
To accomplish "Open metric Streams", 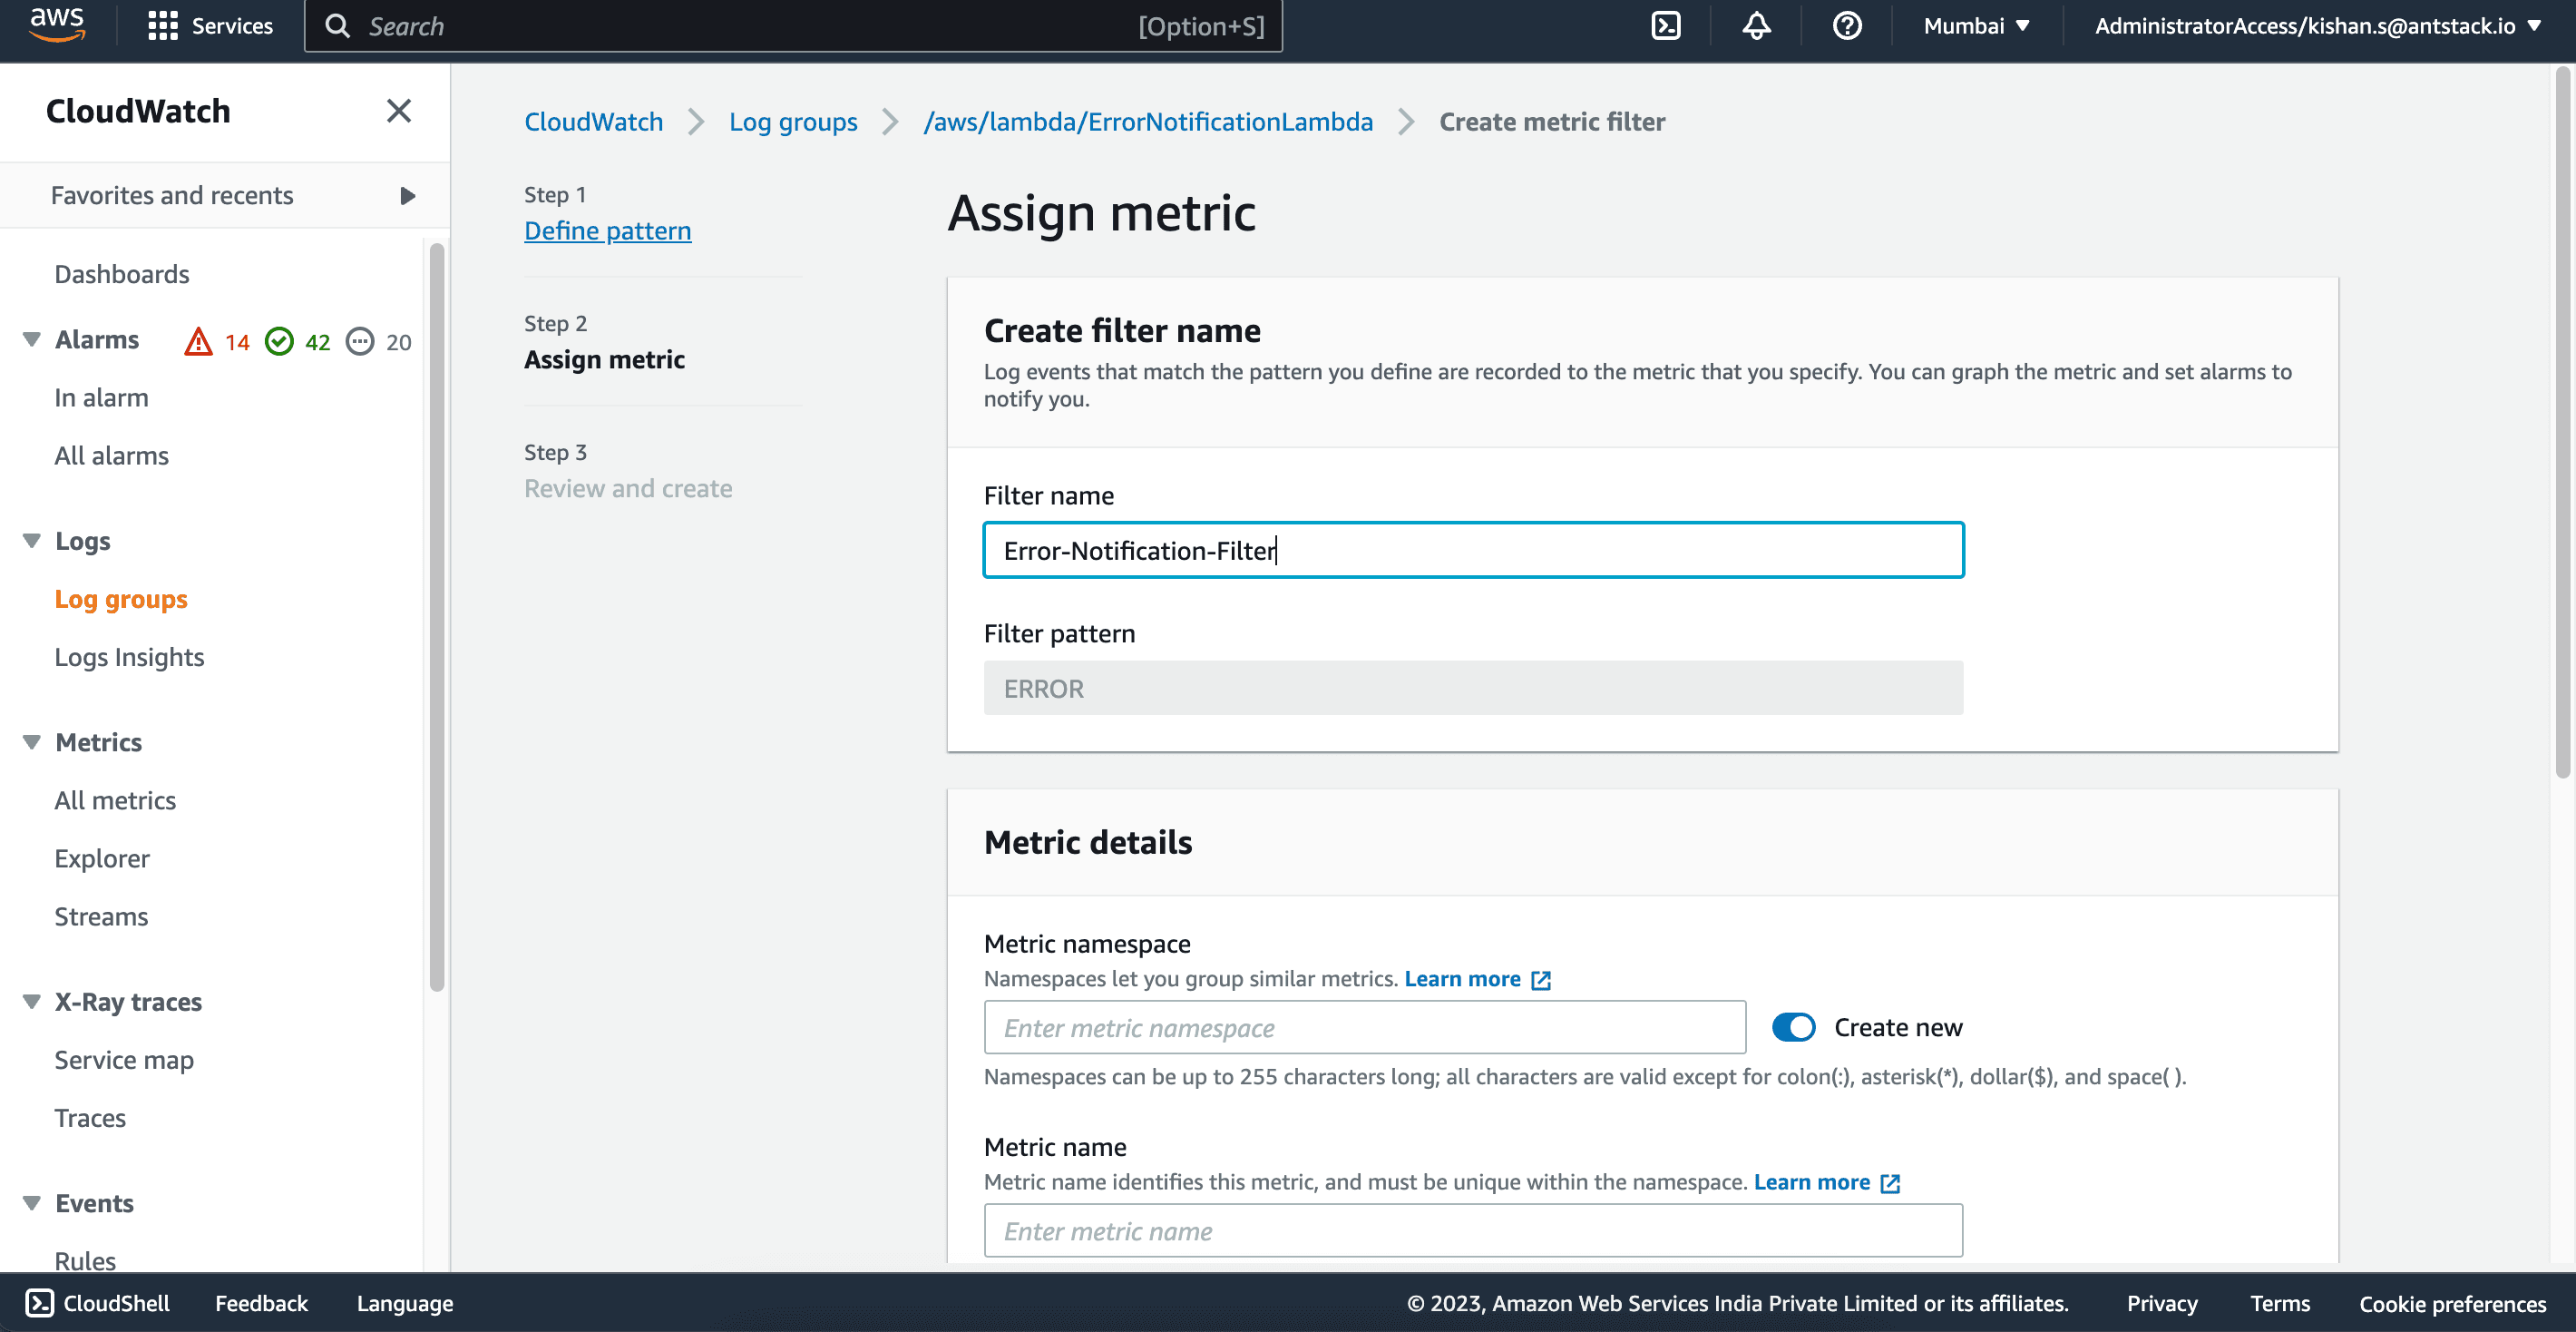I will coord(101,917).
